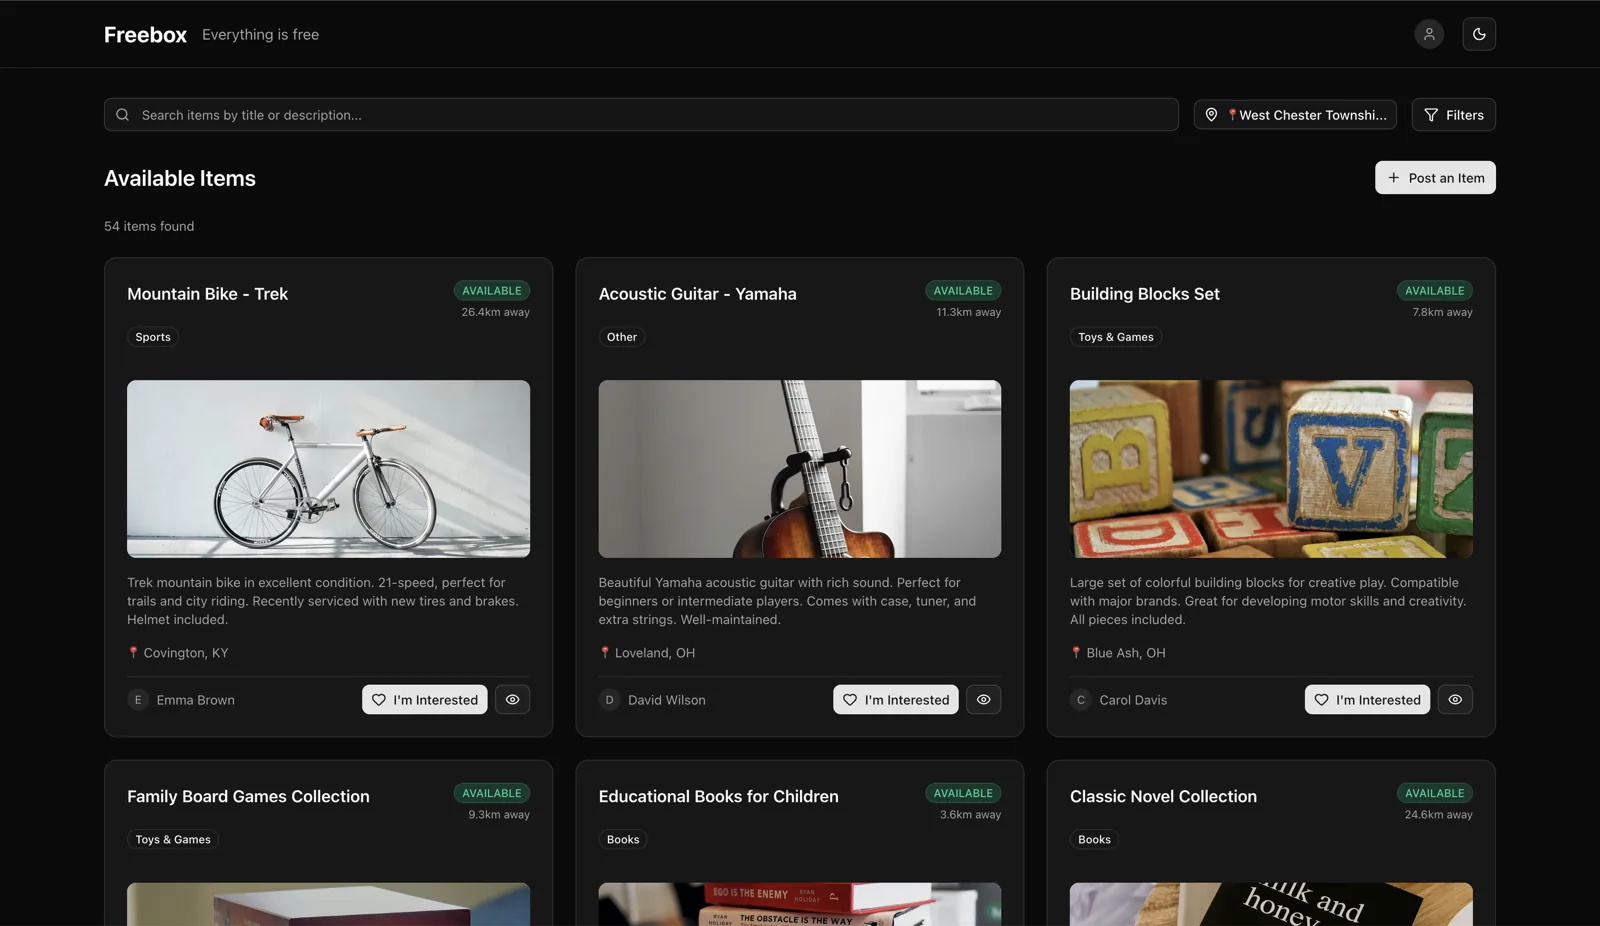Click the search items input field
1600x926 pixels.
[x=641, y=115]
